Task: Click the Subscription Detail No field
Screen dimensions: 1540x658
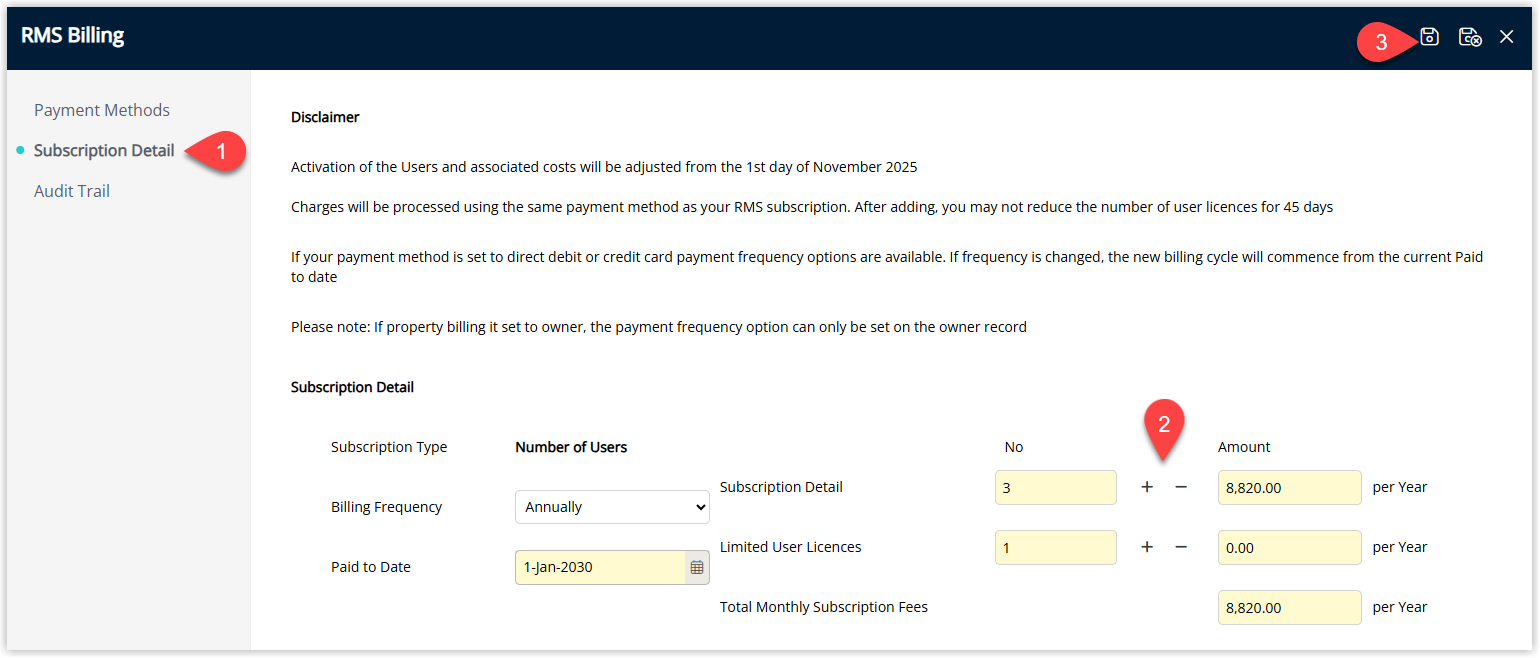Action: [x=1056, y=487]
